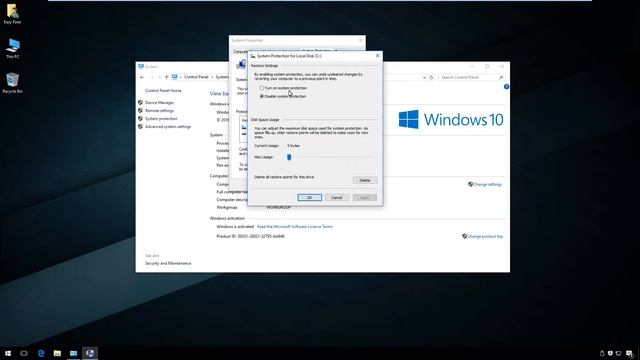Confirm dialog with OK button
The height and width of the screenshot is (360, 640).
pos(309,198)
